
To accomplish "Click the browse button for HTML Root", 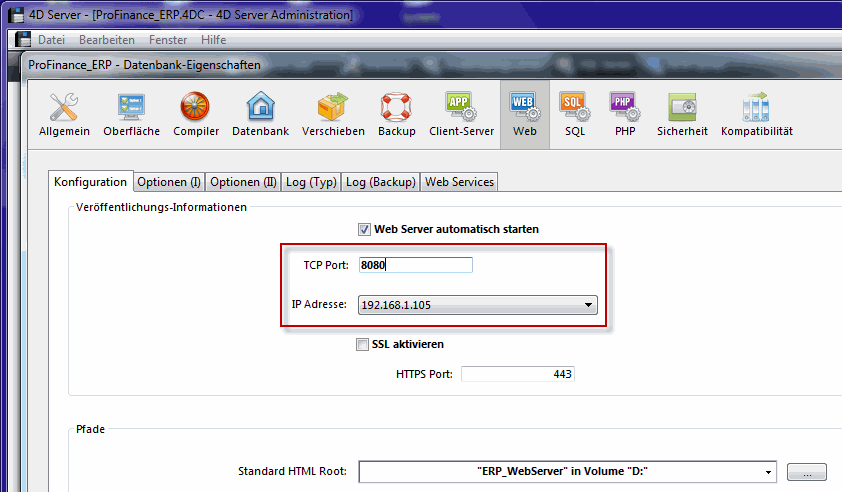I will pyautogui.click(x=808, y=471).
